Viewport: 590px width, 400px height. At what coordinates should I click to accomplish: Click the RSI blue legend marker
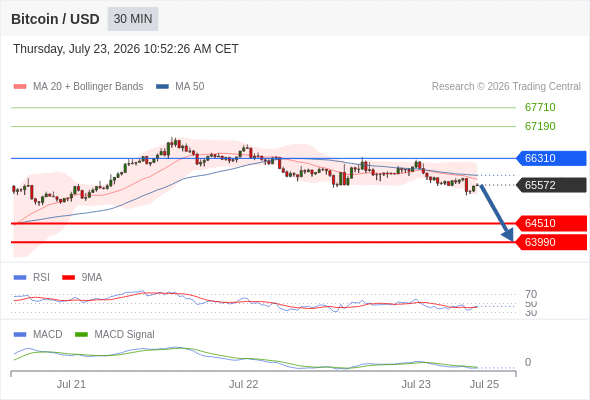(x=20, y=278)
